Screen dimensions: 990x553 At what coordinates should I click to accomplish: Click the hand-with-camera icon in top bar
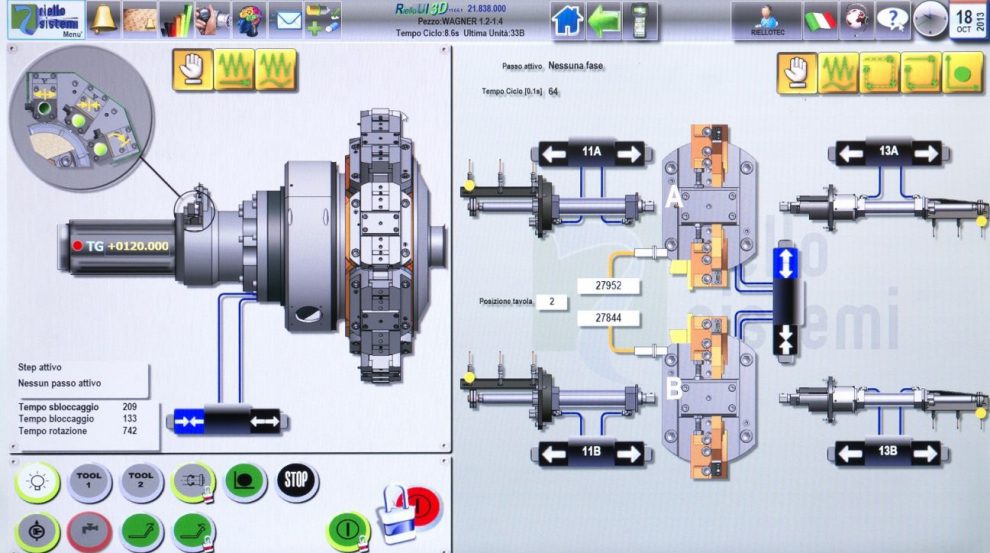click(x=212, y=20)
